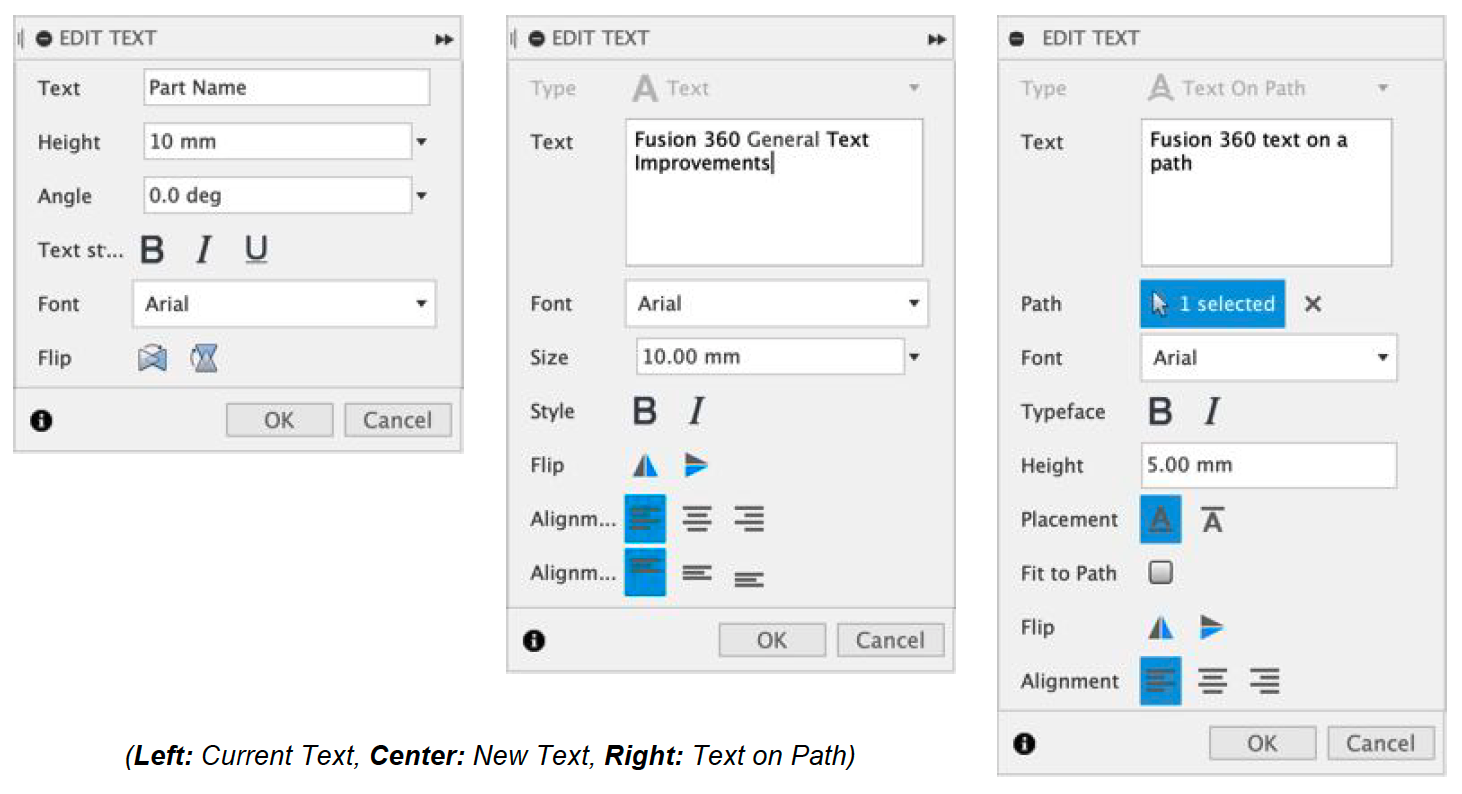Viewport: 1462px width, 794px height.
Task: Click Italic icon in center Edit Text panel
Action: (696, 411)
